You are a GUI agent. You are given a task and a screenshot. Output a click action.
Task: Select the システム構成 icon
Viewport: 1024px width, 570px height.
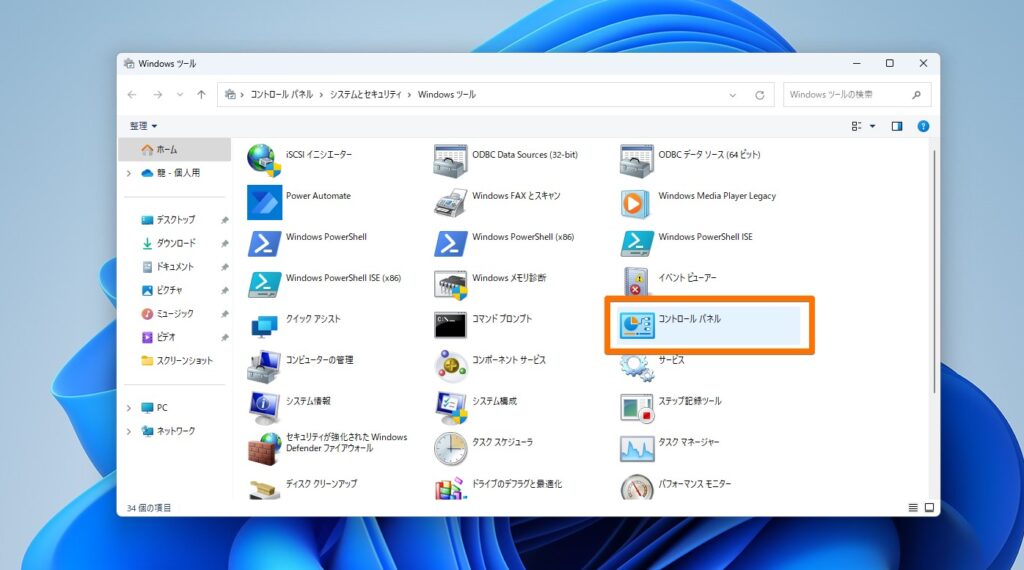coord(451,408)
